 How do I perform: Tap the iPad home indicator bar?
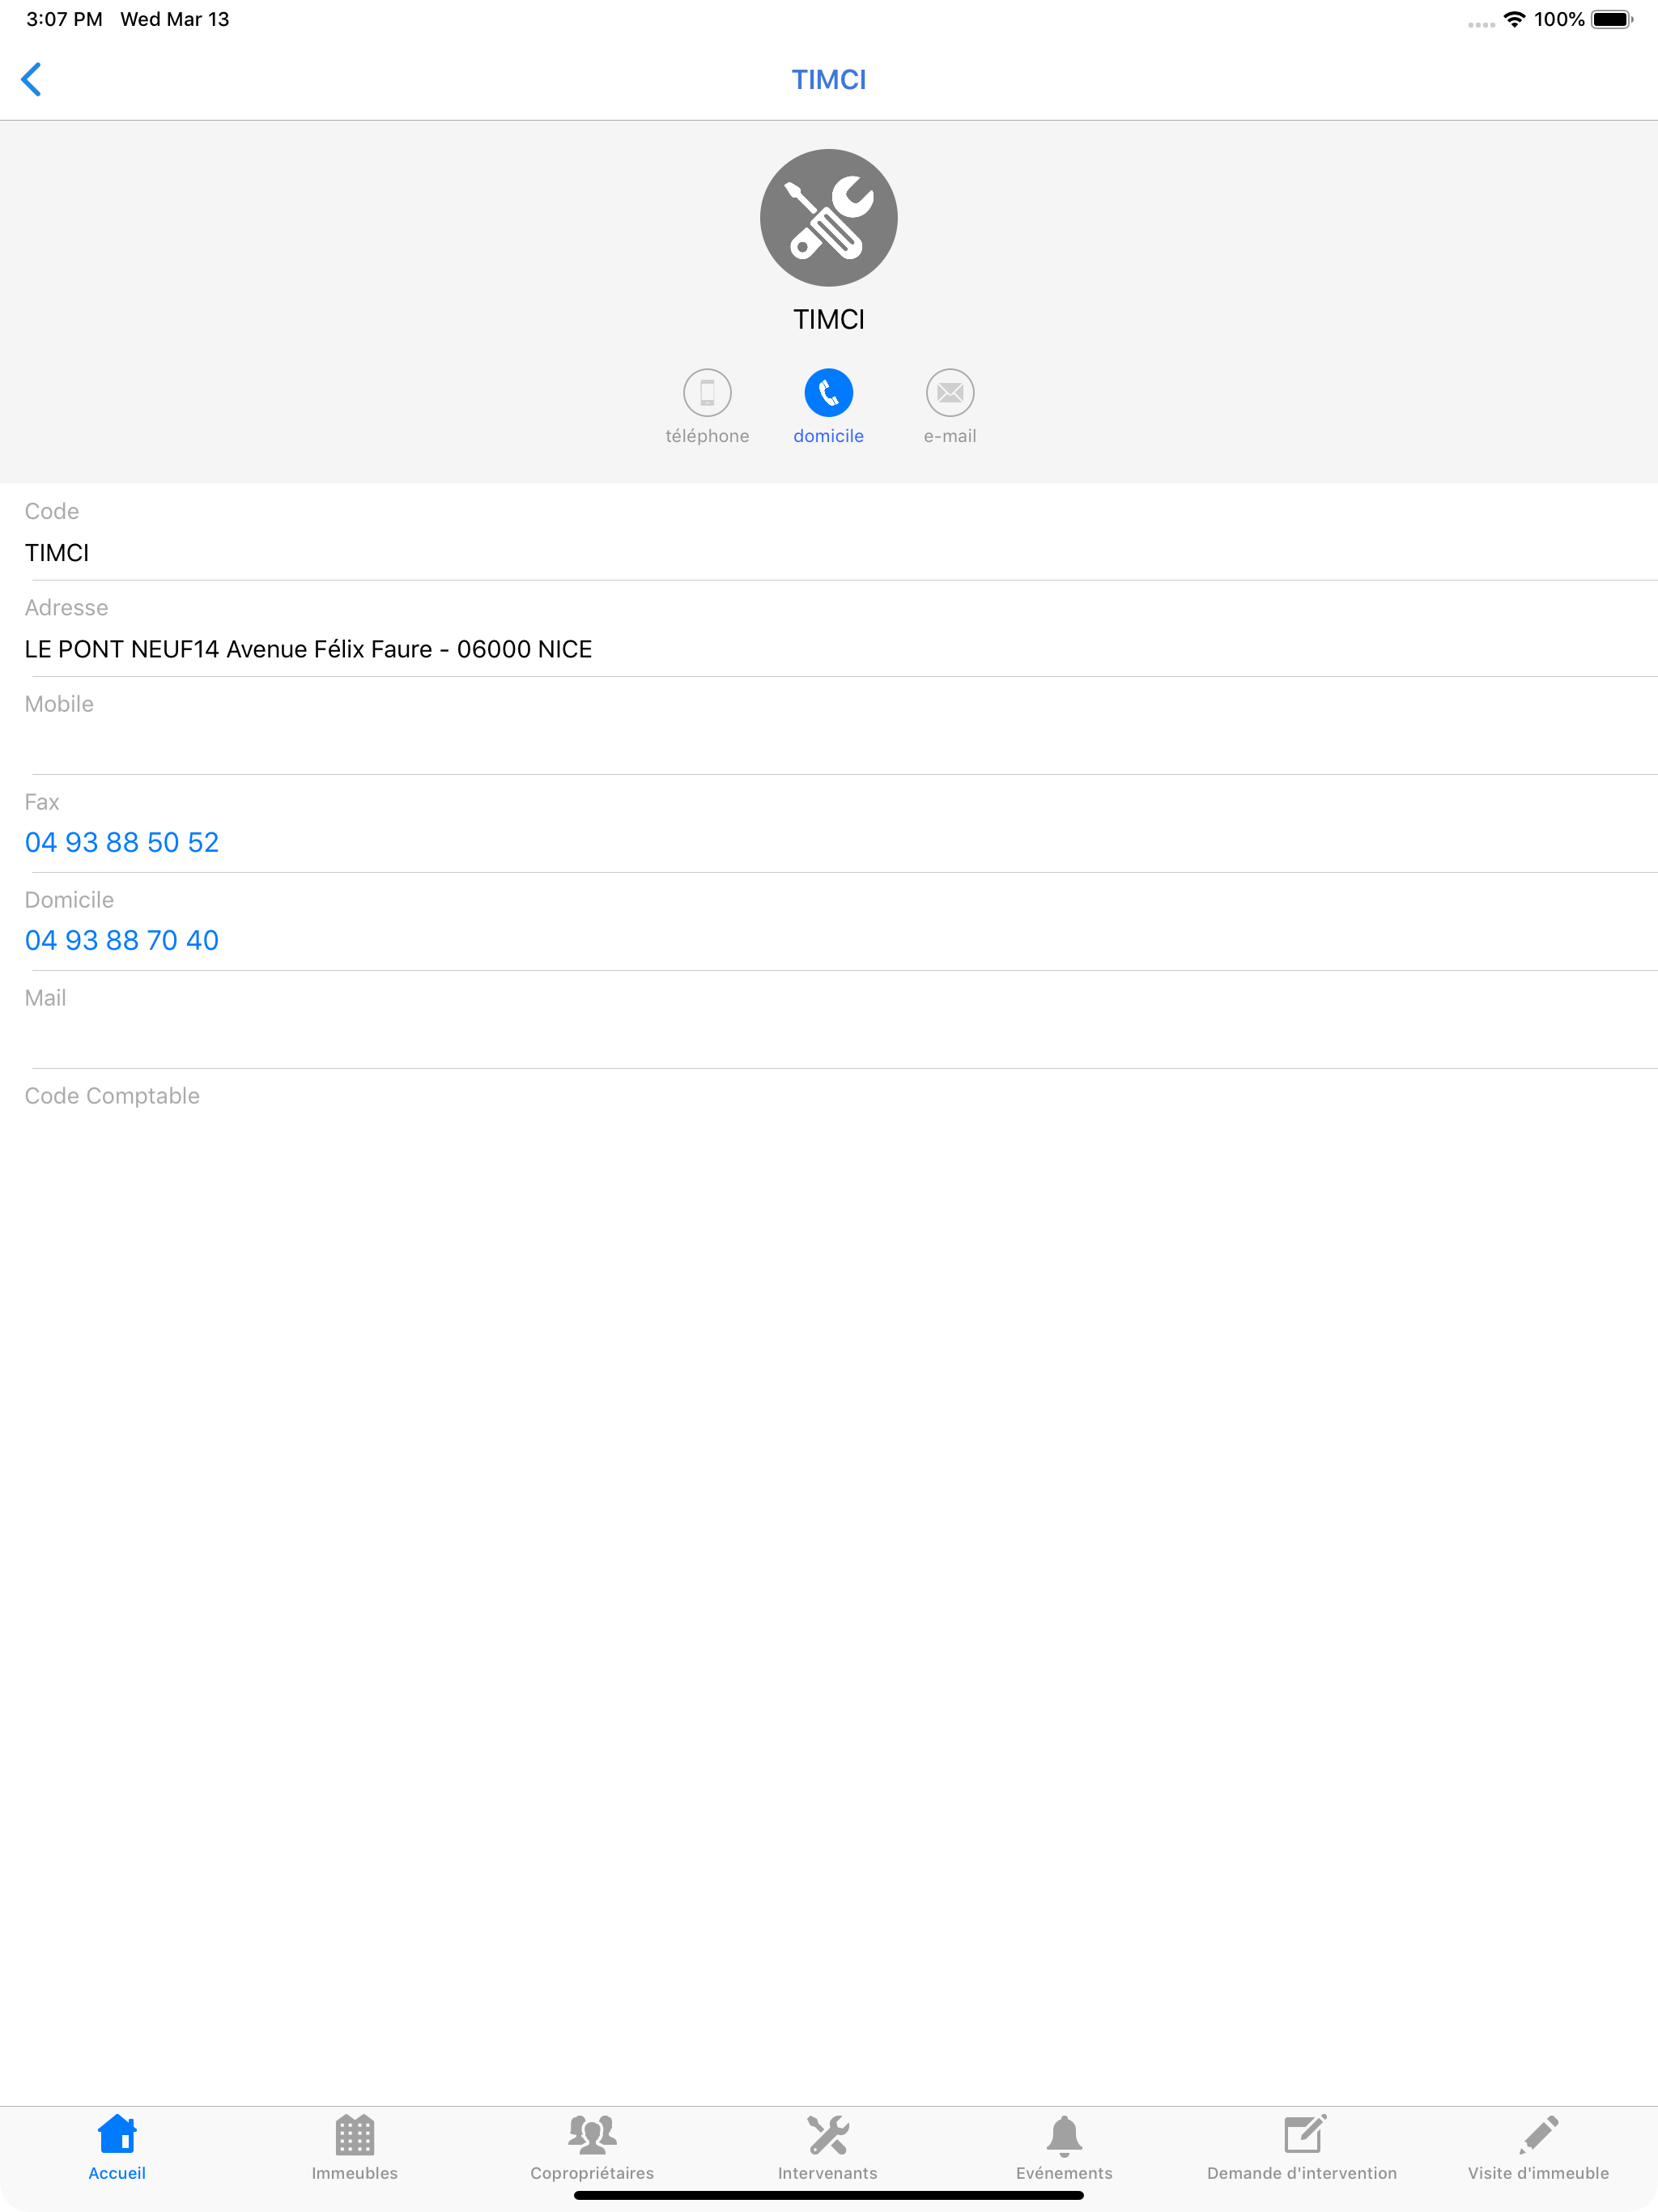click(828, 2196)
